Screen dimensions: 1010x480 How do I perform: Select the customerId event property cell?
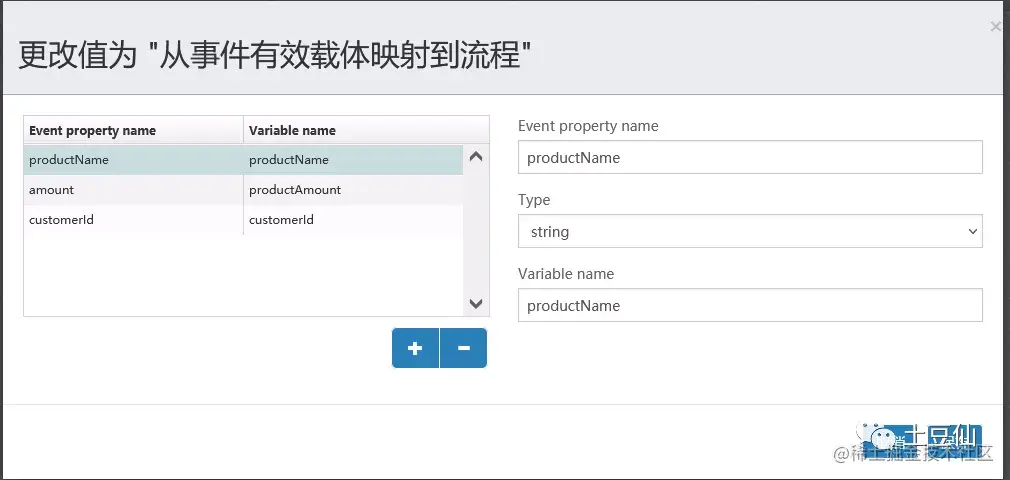(x=133, y=220)
